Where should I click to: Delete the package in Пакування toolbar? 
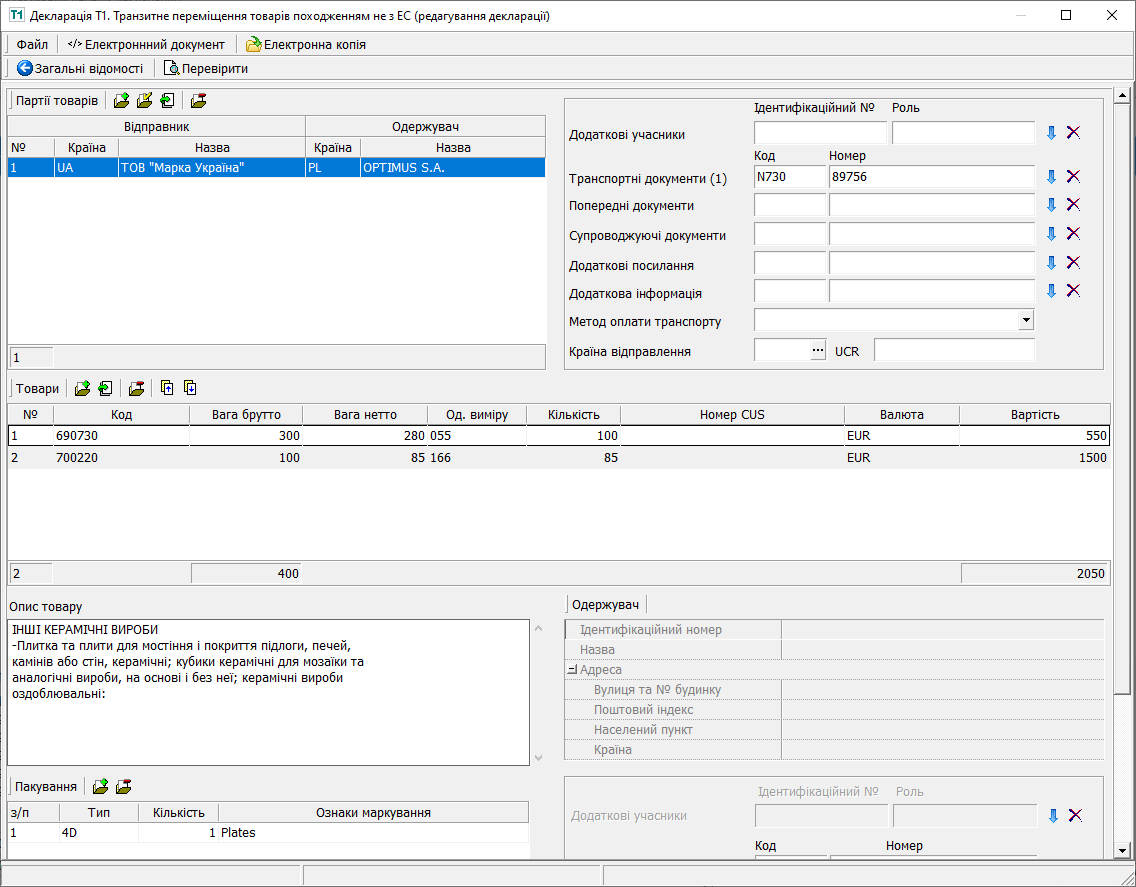[124, 786]
